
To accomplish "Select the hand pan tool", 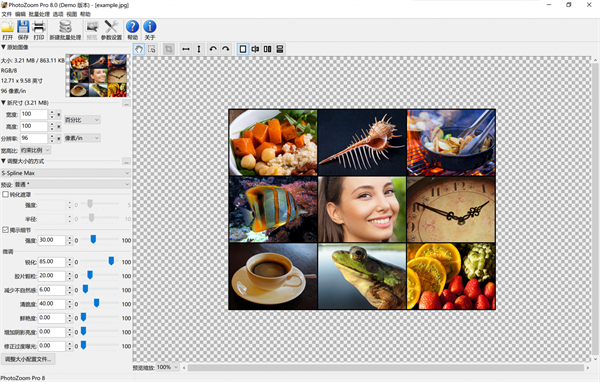I will [x=139, y=49].
